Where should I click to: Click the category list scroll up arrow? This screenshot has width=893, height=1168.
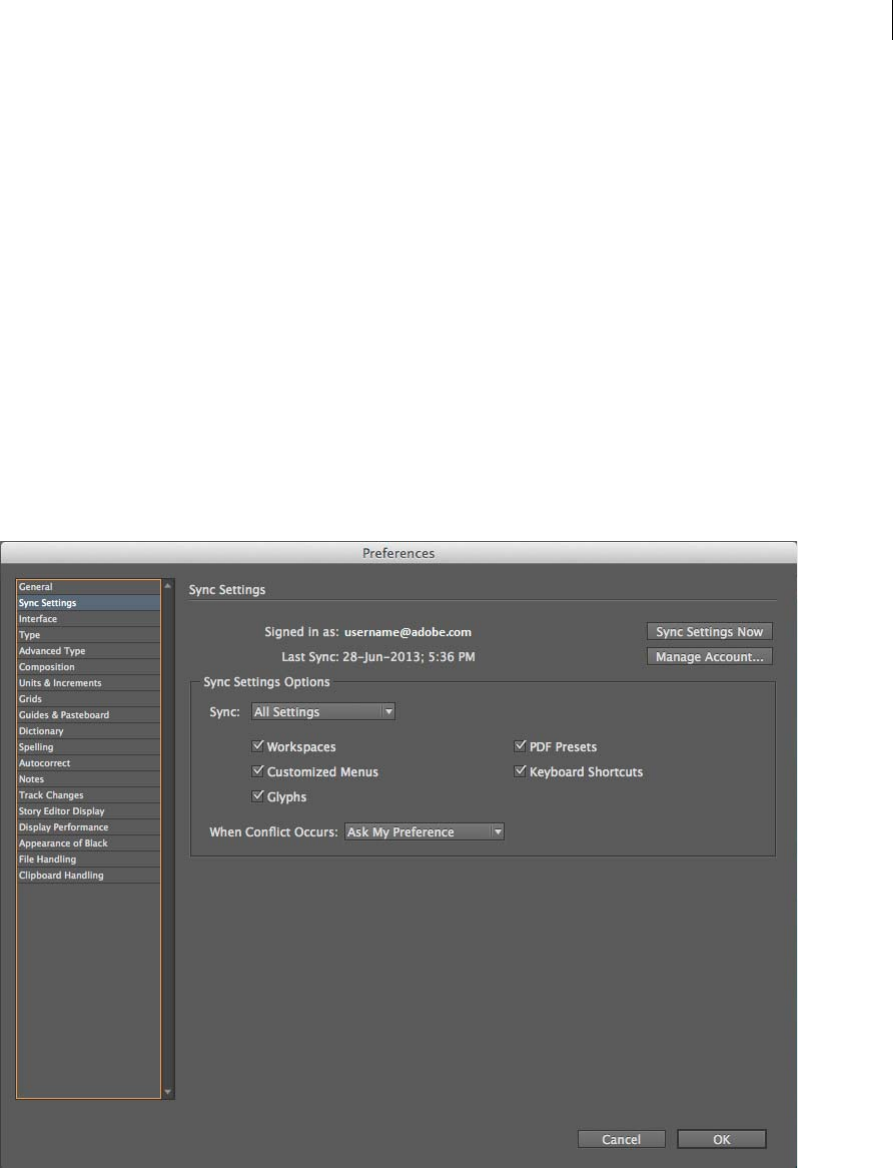(x=168, y=586)
